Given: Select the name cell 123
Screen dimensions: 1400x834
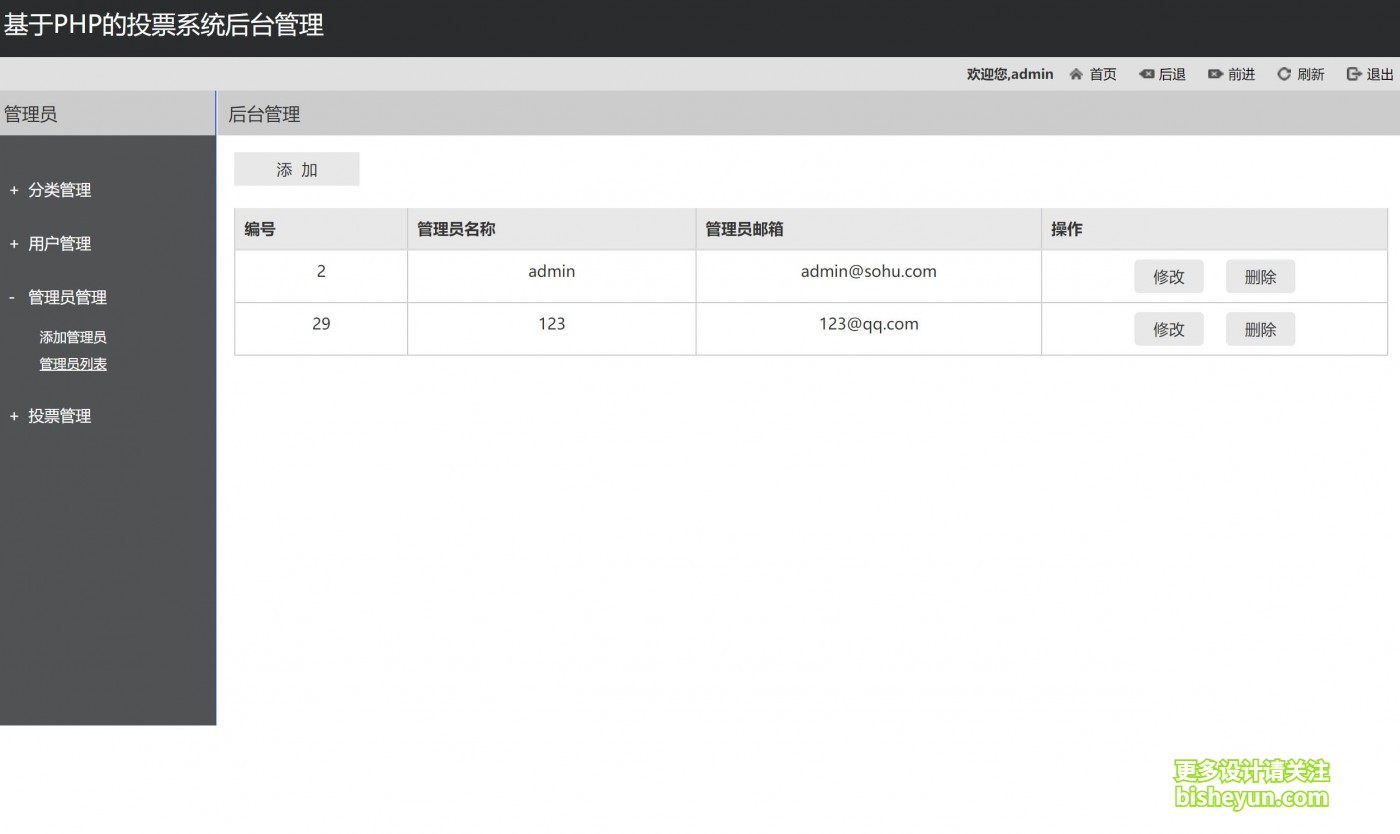Looking at the screenshot, I should tap(552, 329).
